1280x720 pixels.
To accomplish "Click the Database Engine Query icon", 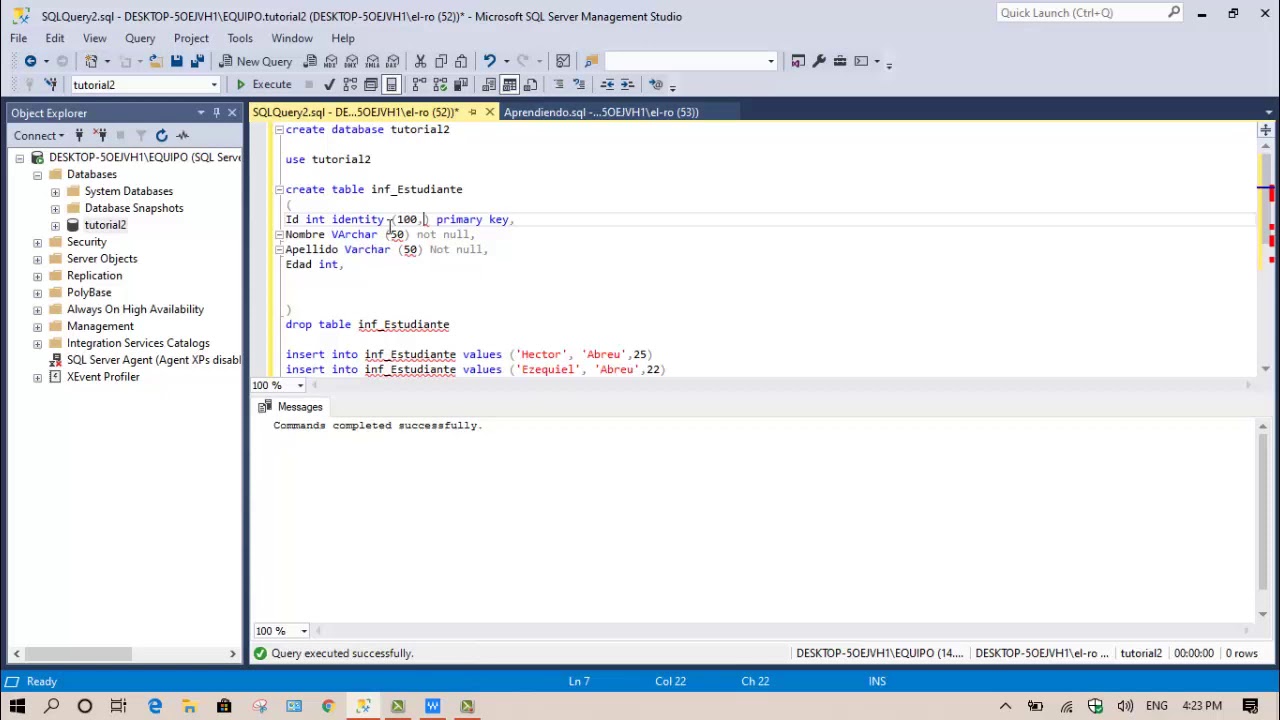I will 310,61.
